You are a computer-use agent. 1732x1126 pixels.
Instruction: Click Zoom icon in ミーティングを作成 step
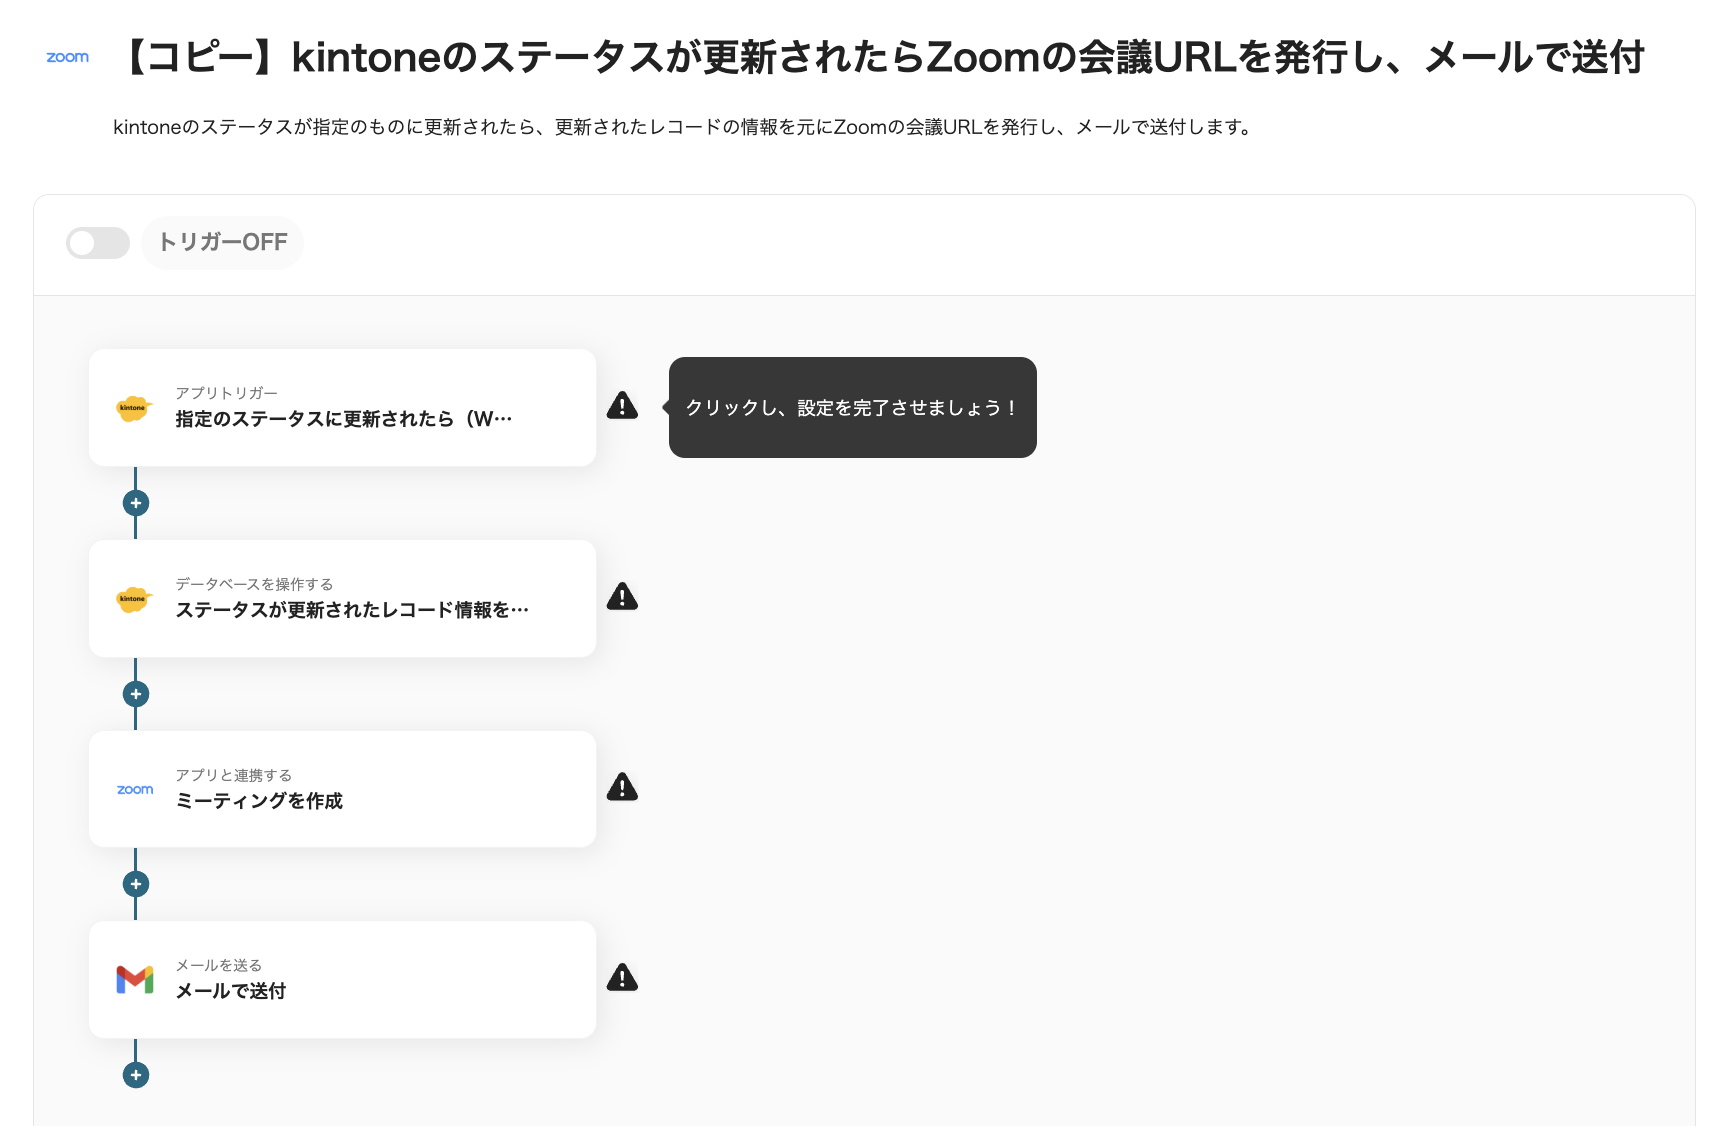click(x=135, y=790)
